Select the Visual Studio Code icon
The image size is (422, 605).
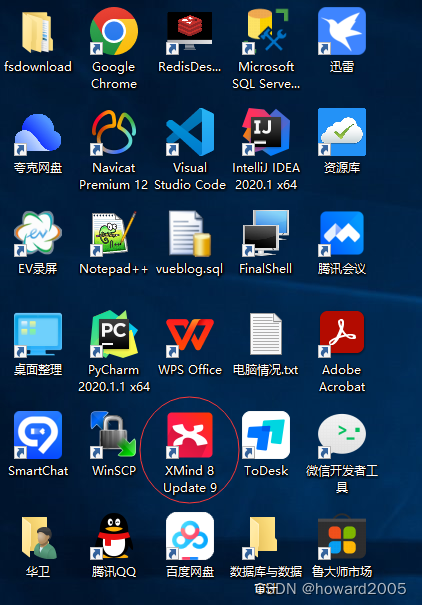click(x=189, y=132)
